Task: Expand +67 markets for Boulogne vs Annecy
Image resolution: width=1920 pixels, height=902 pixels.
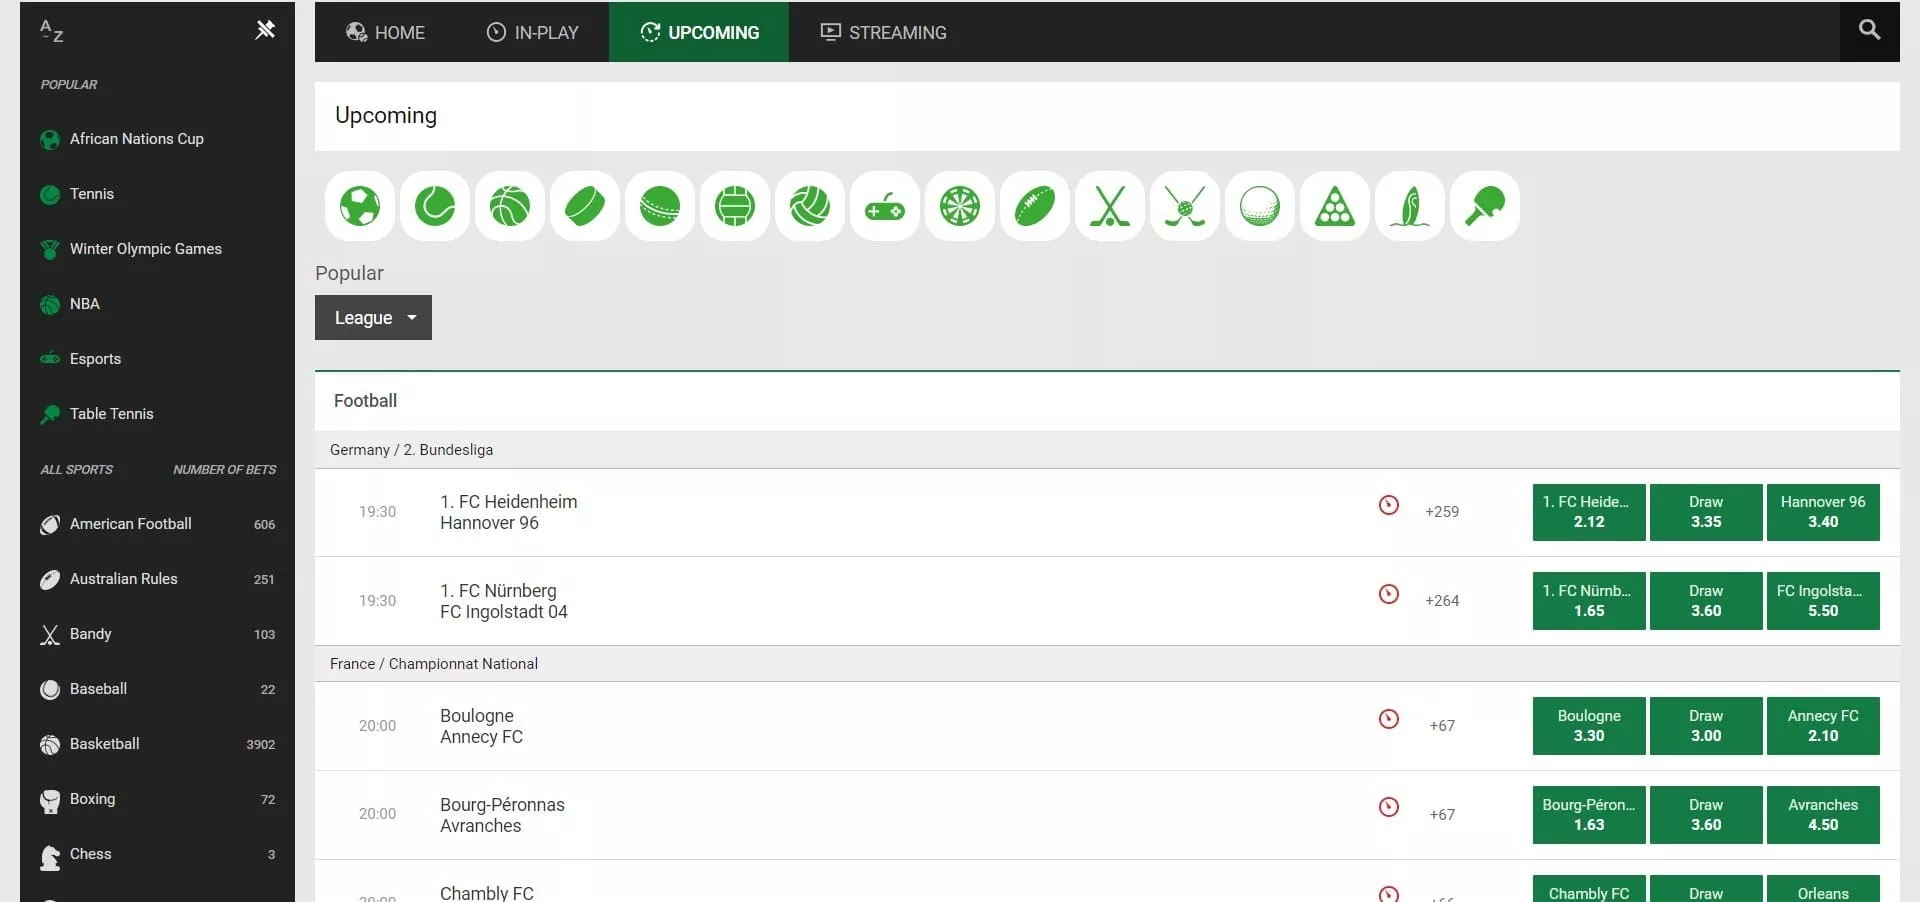Action: (1442, 726)
